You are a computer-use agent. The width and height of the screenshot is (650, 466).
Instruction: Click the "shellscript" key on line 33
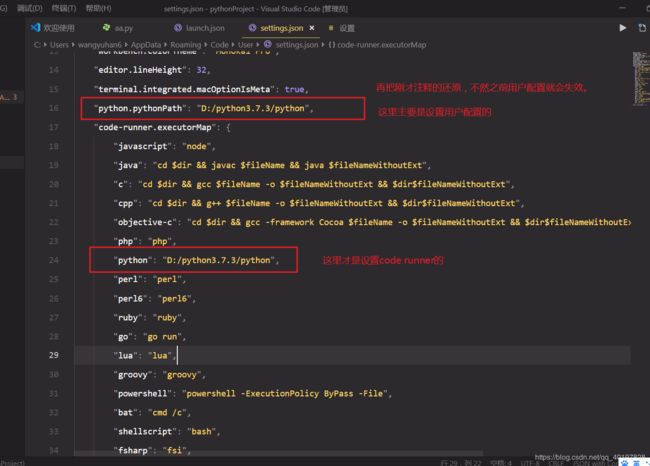point(145,432)
